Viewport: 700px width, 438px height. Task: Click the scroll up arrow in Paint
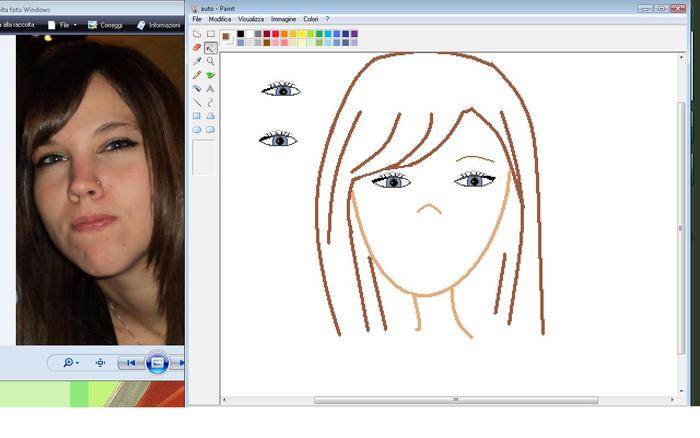pyautogui.click(x=681, y=57)
